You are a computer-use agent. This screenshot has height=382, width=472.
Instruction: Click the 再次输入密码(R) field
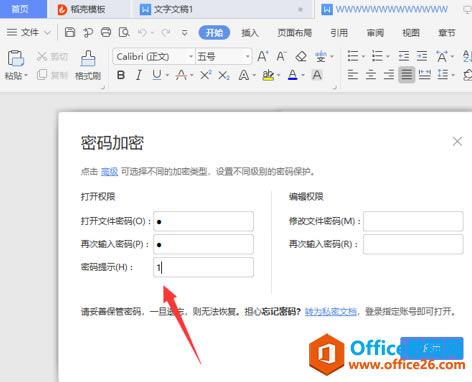pos(413,244)
